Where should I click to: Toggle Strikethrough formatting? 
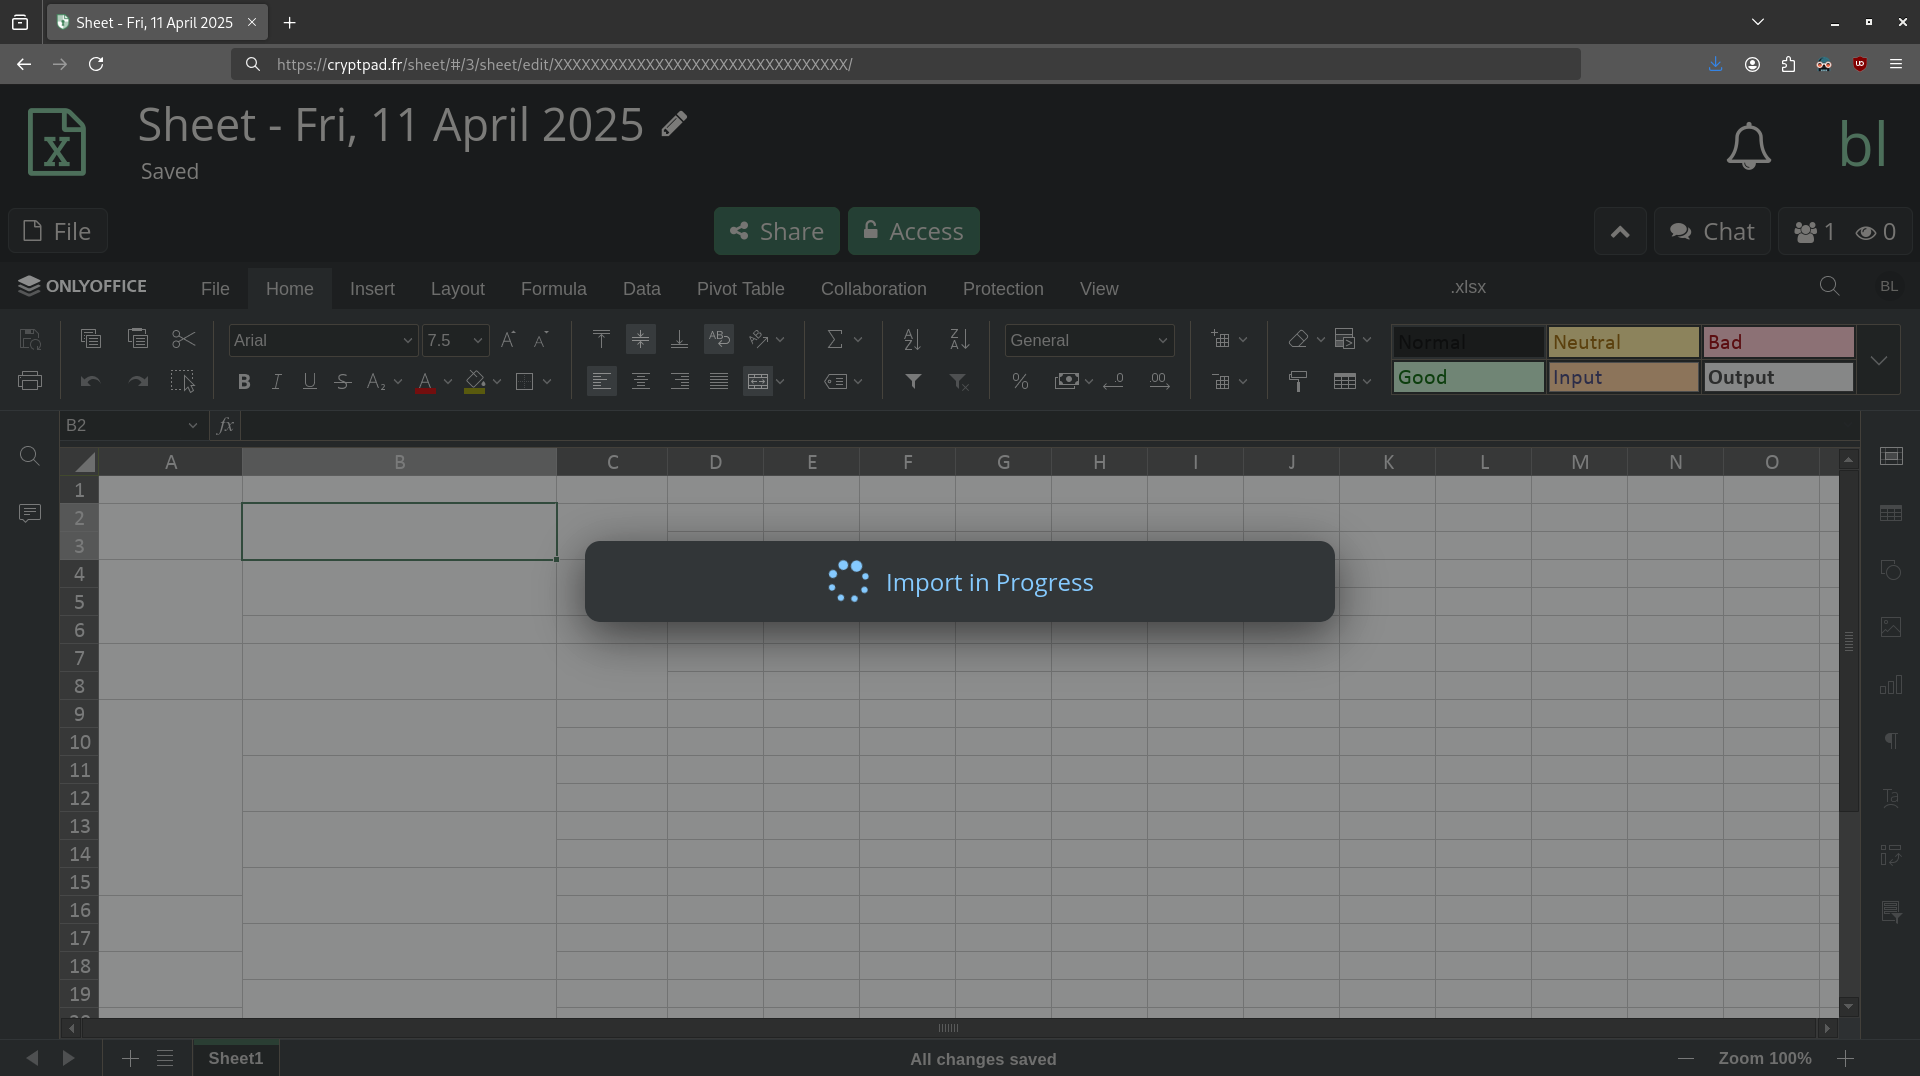[x=343, y=381]
